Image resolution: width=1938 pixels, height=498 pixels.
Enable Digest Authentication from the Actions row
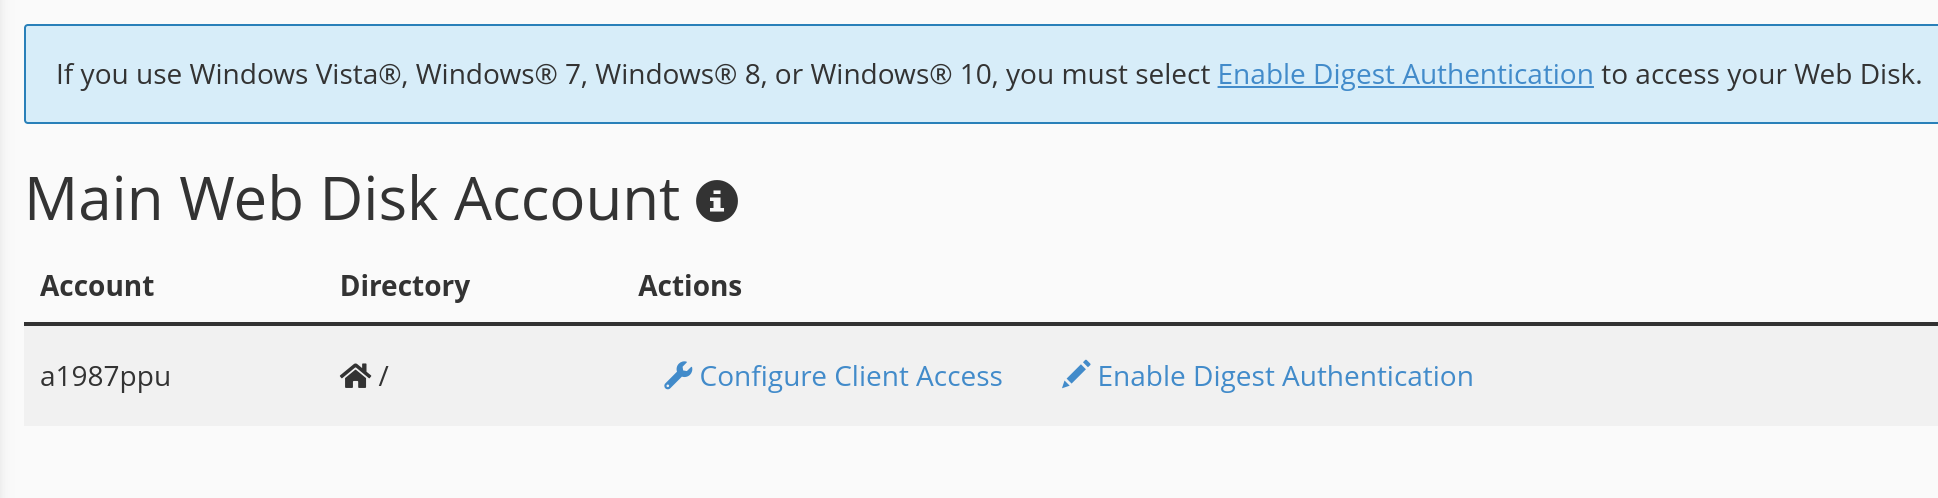(x=1285, y=376)
